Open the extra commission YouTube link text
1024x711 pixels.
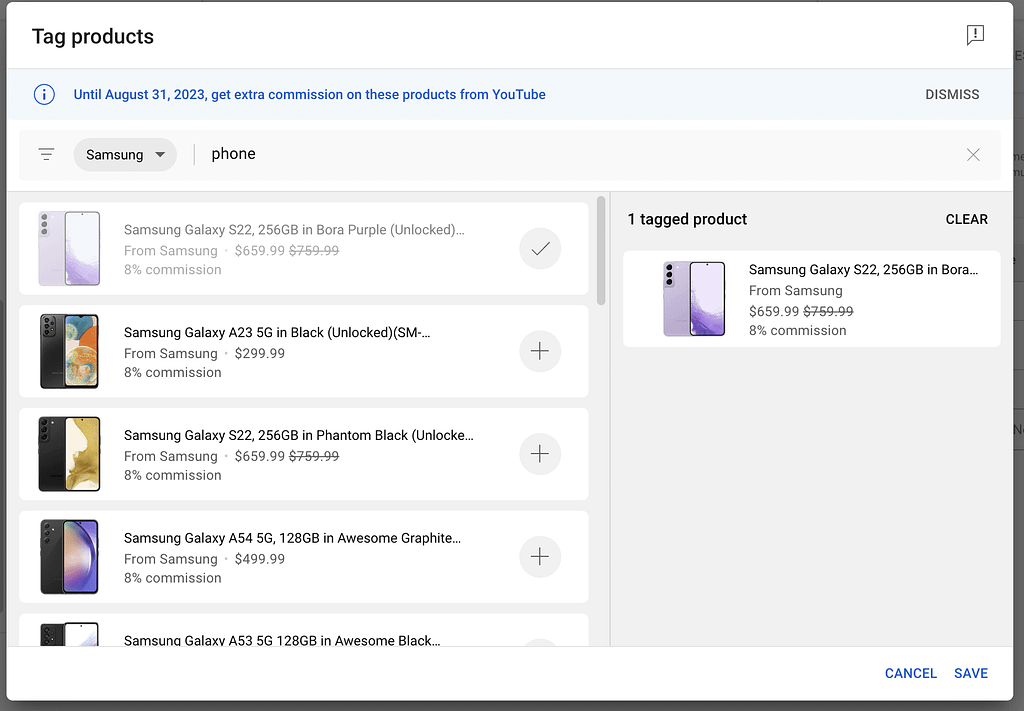click(x=310, y=95)
